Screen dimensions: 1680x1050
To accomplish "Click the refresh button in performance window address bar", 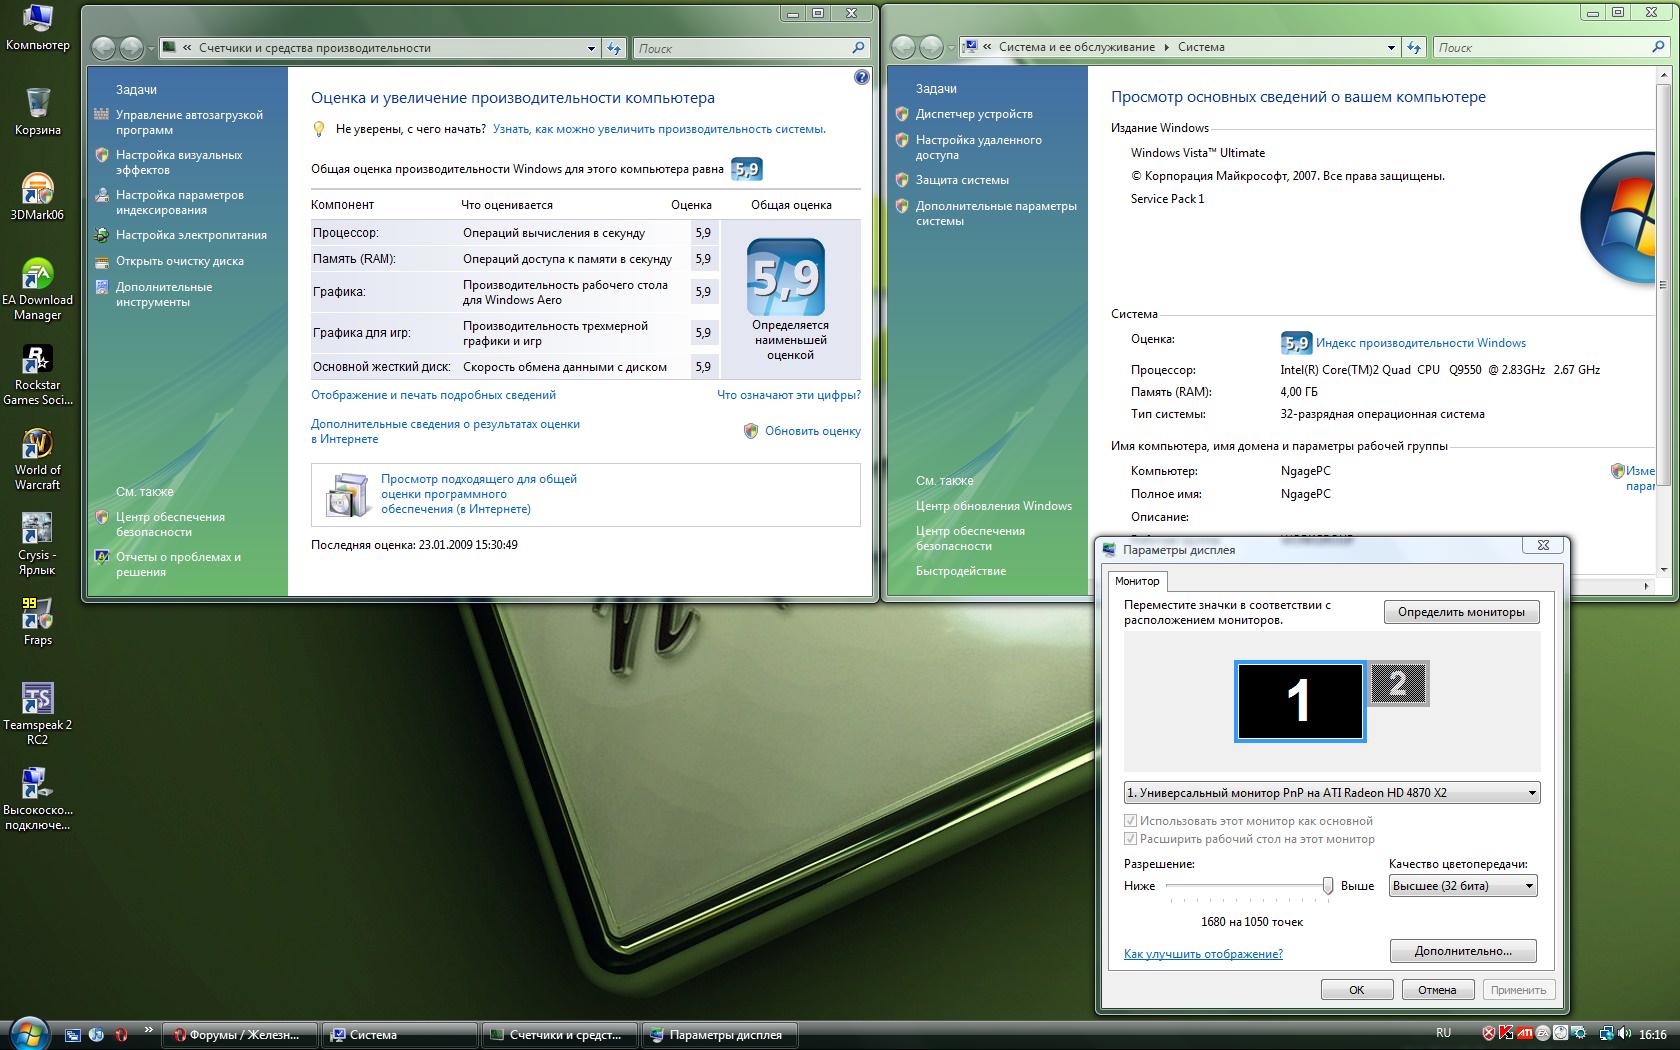I will (614, 48).
